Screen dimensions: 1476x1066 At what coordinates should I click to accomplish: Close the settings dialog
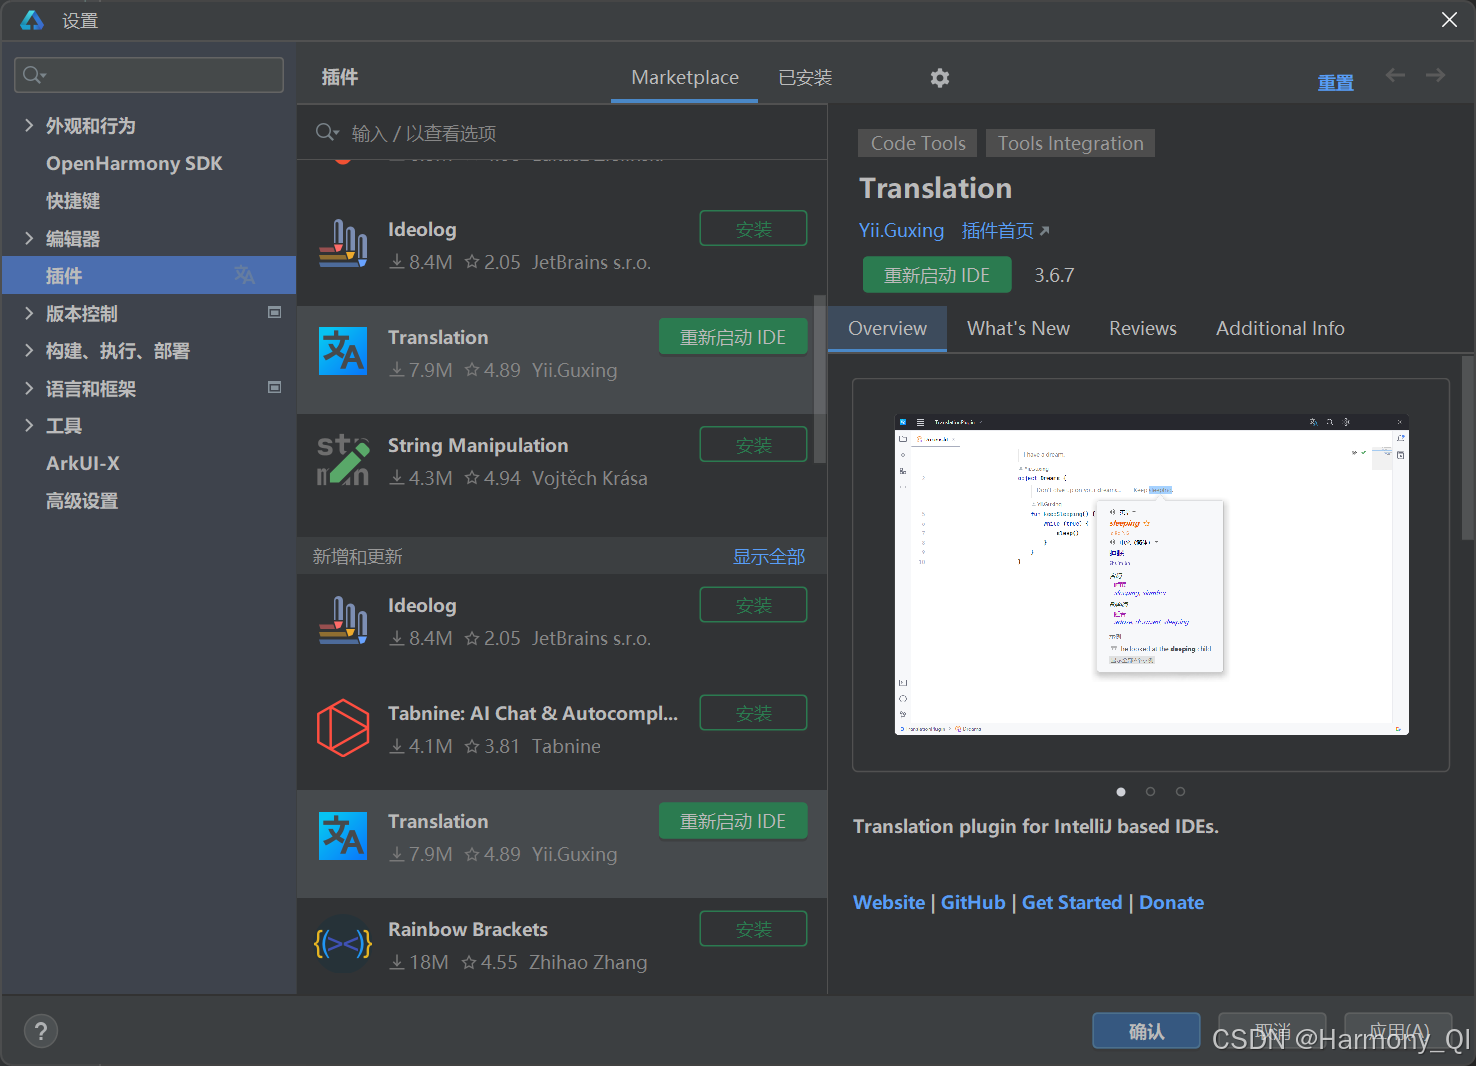(x=1449, y=20)
